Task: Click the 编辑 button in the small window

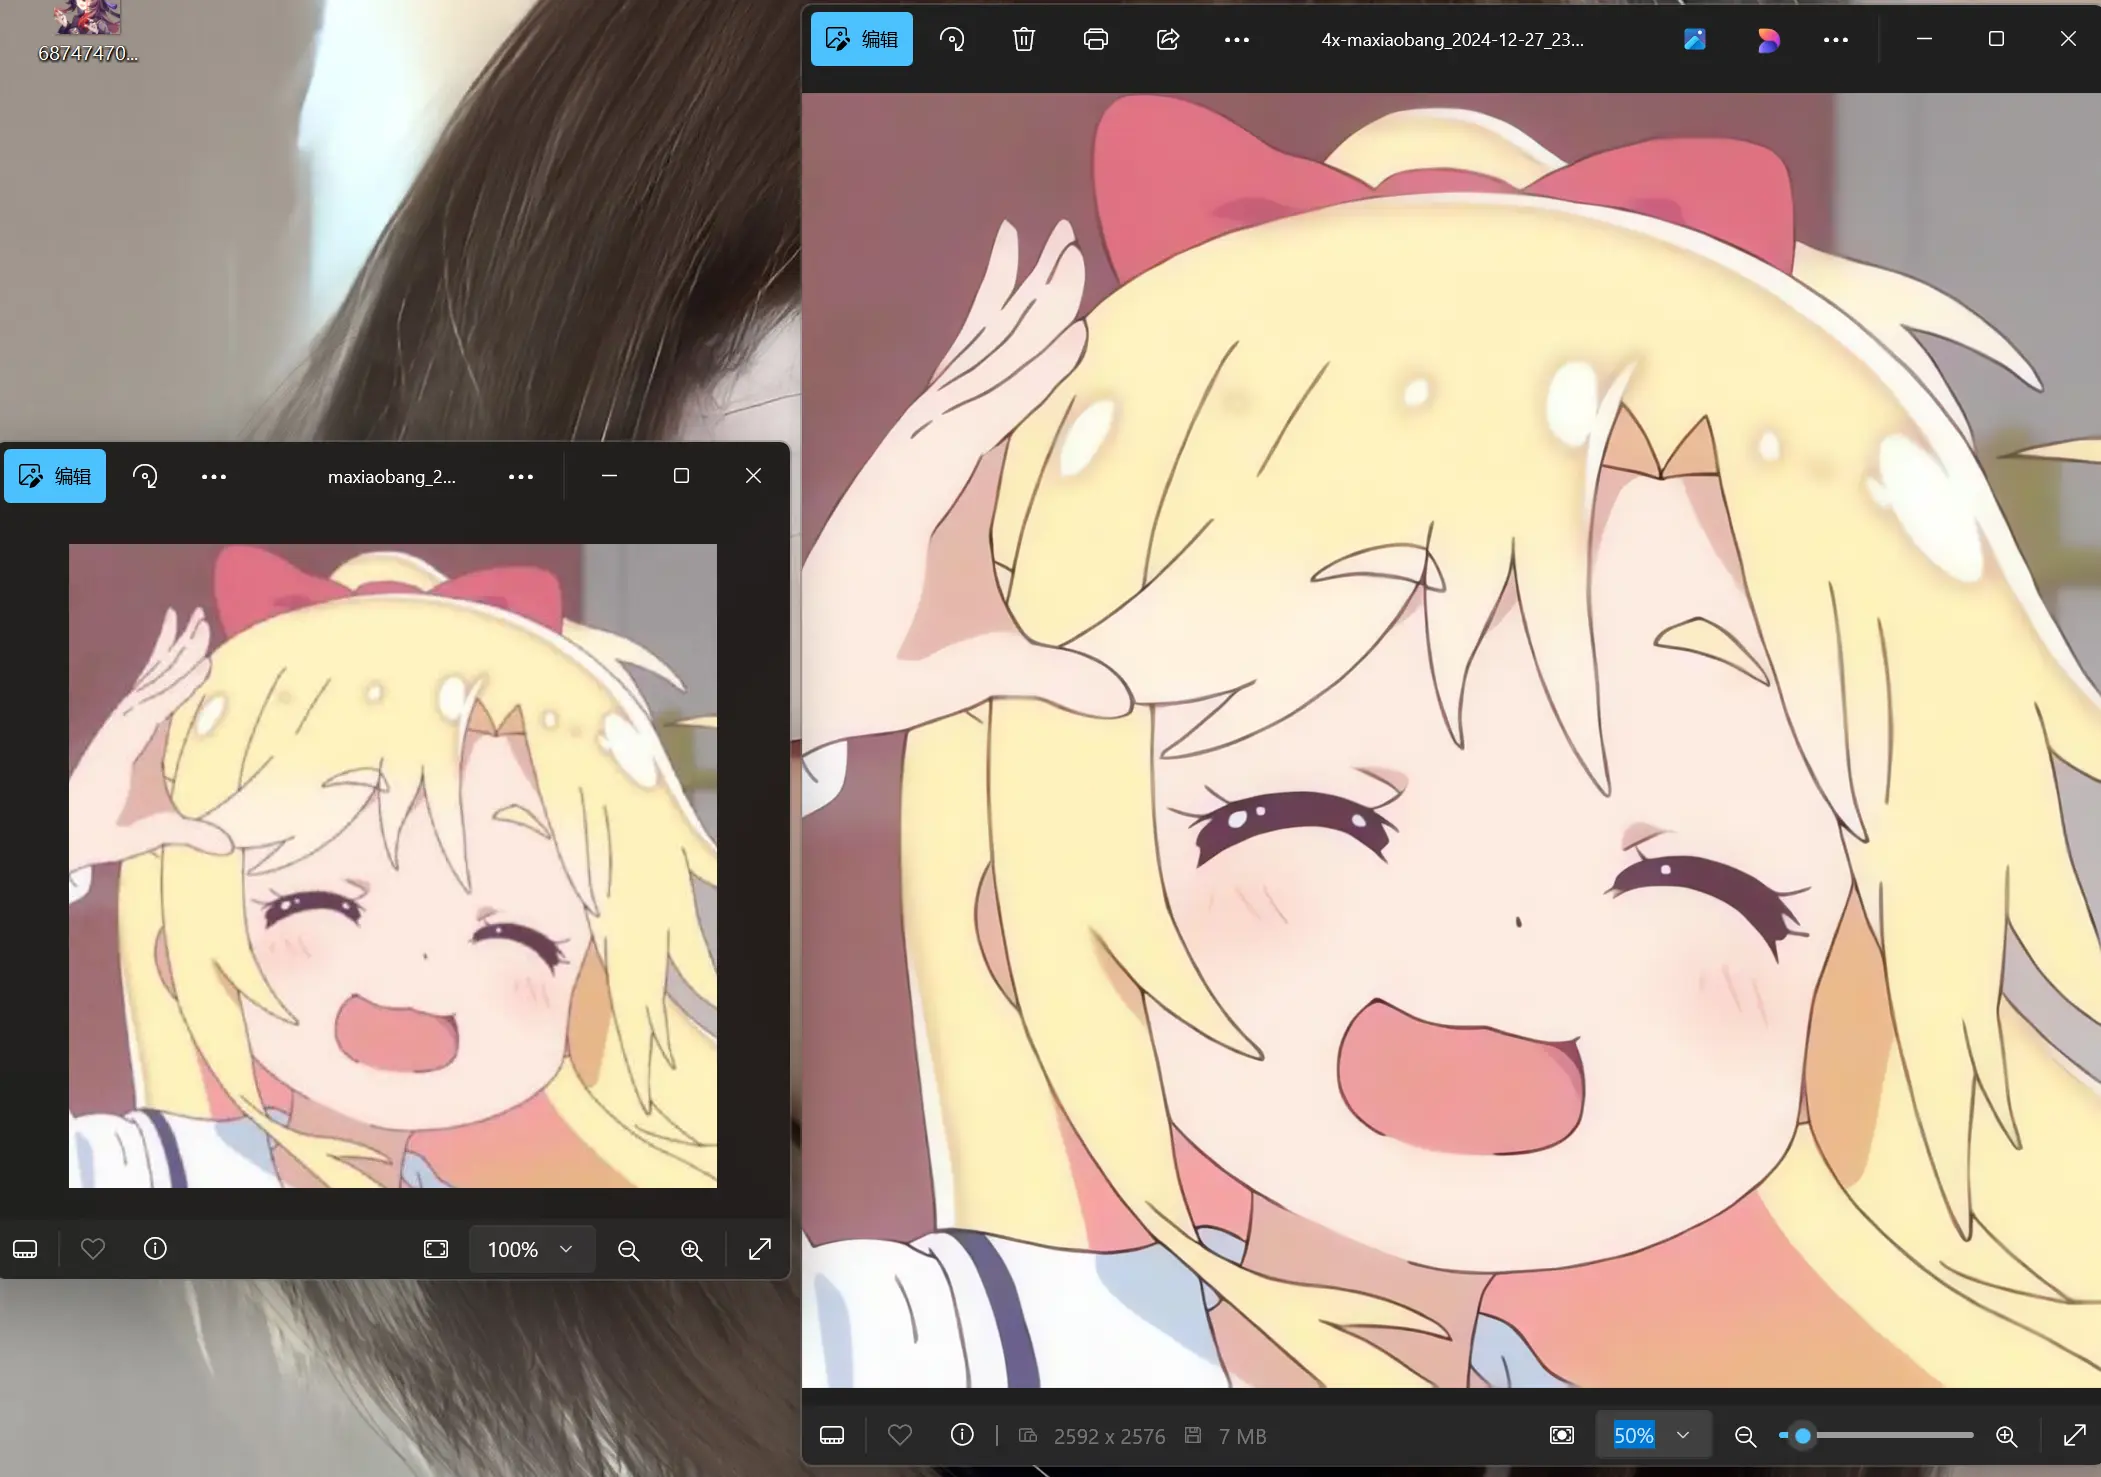Action: (x=55, y=476)
